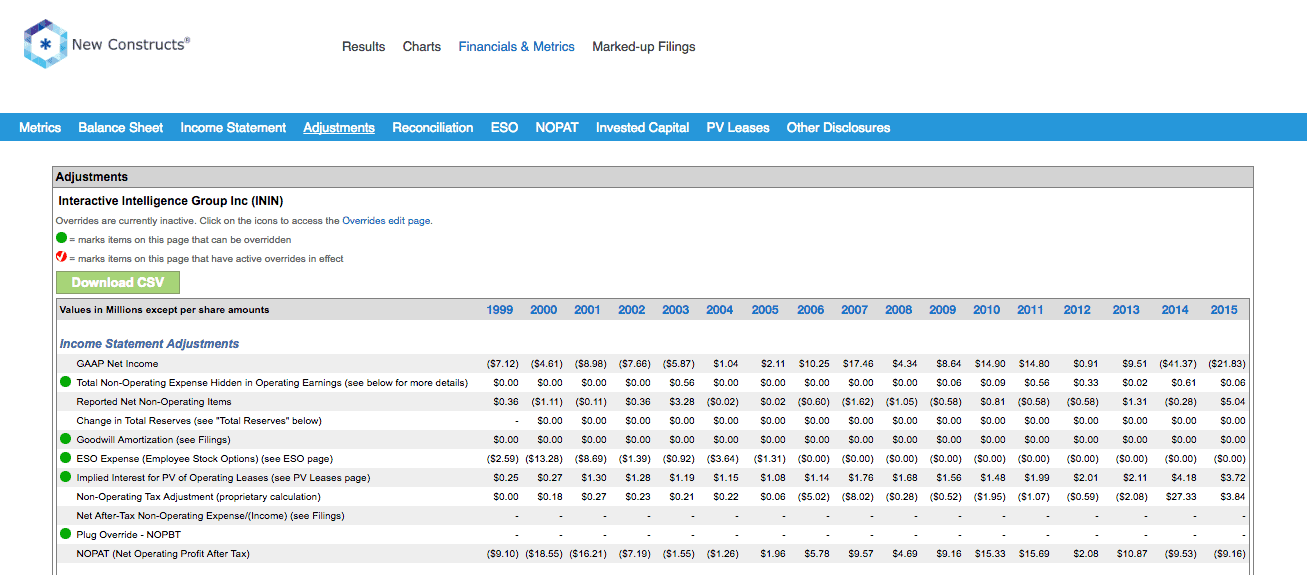Viewport: 1307px width, 575px height.
Task: Click the 2005 year column header
Action: [765, 310]
